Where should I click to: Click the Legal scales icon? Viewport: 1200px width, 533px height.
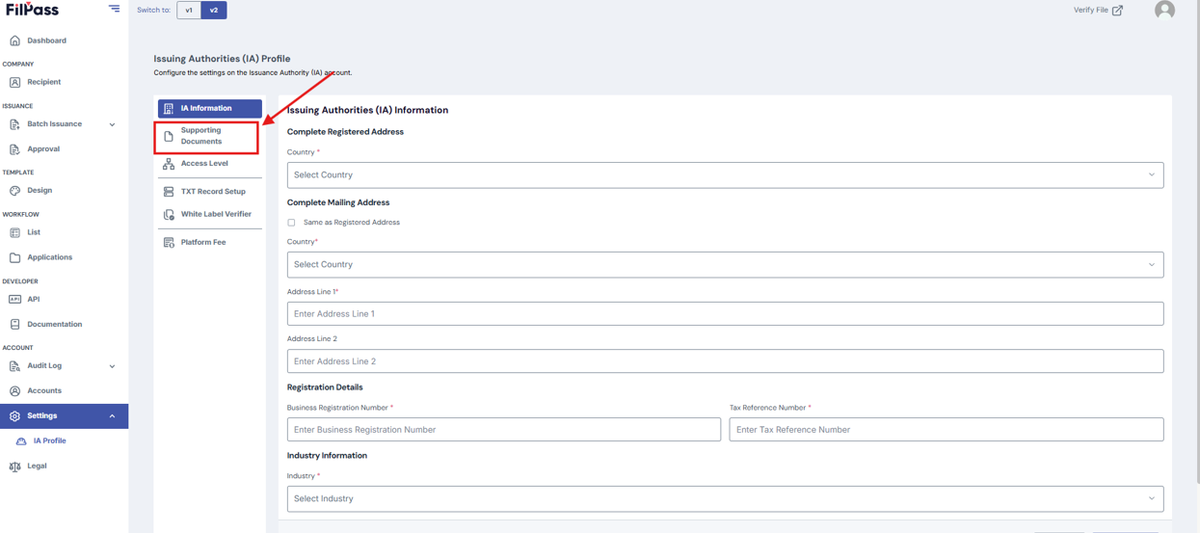coord(15,466)
